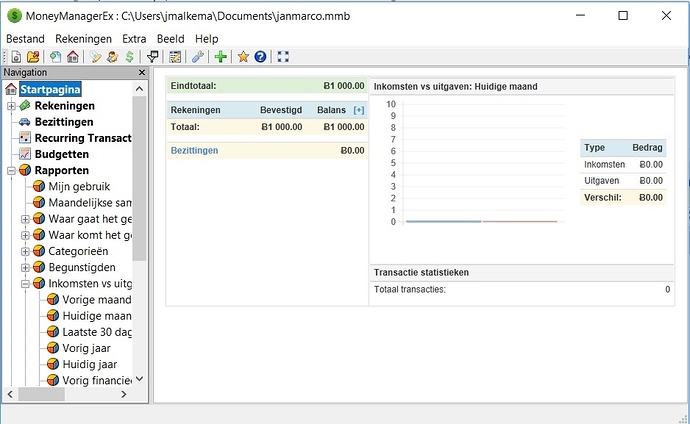Click the Transactie statistieken header
This screenshot has height=424, width=690.
(x=421, y=272)
